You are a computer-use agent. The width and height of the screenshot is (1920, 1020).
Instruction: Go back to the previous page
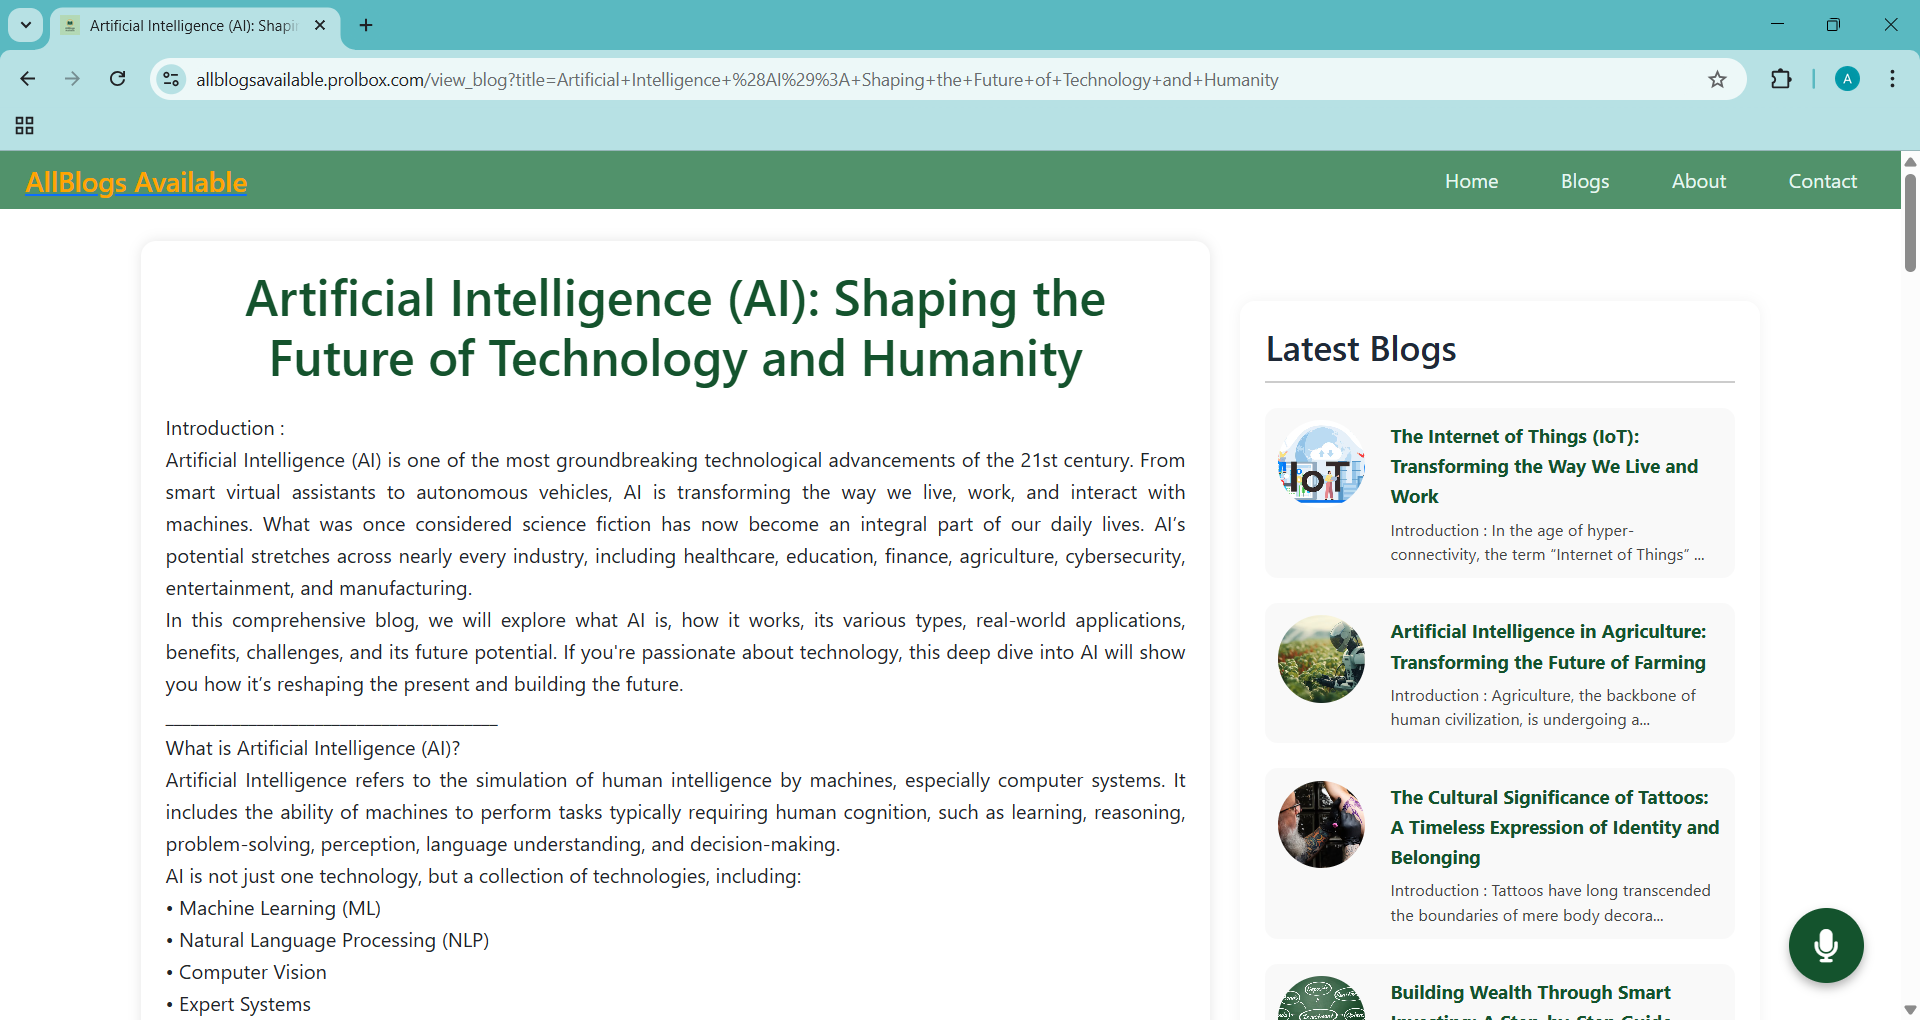point(28,79)
